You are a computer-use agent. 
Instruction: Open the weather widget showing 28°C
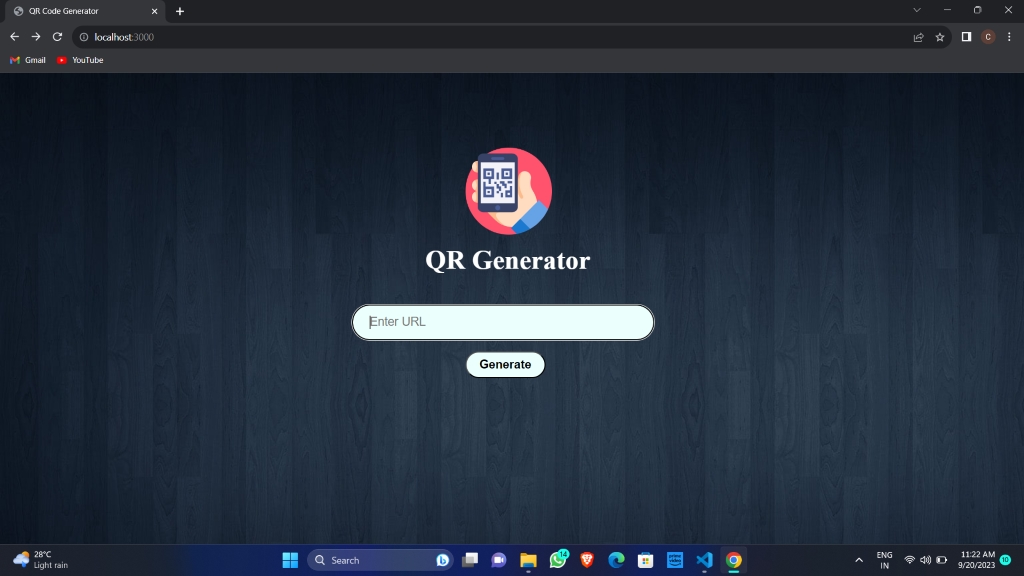coord(40,560)
